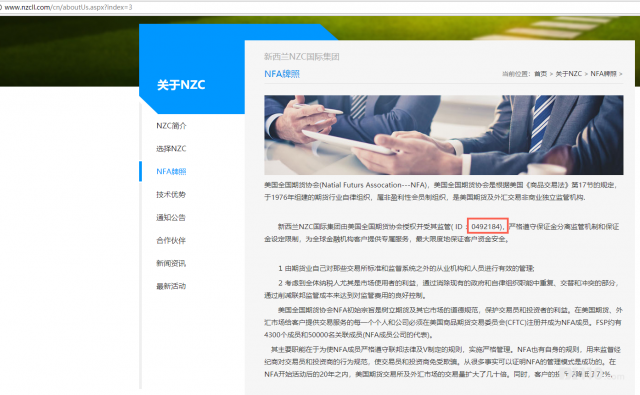Go to 最新活动 sidebar item
Screen dimensions: 640x395
pos(171,286)
